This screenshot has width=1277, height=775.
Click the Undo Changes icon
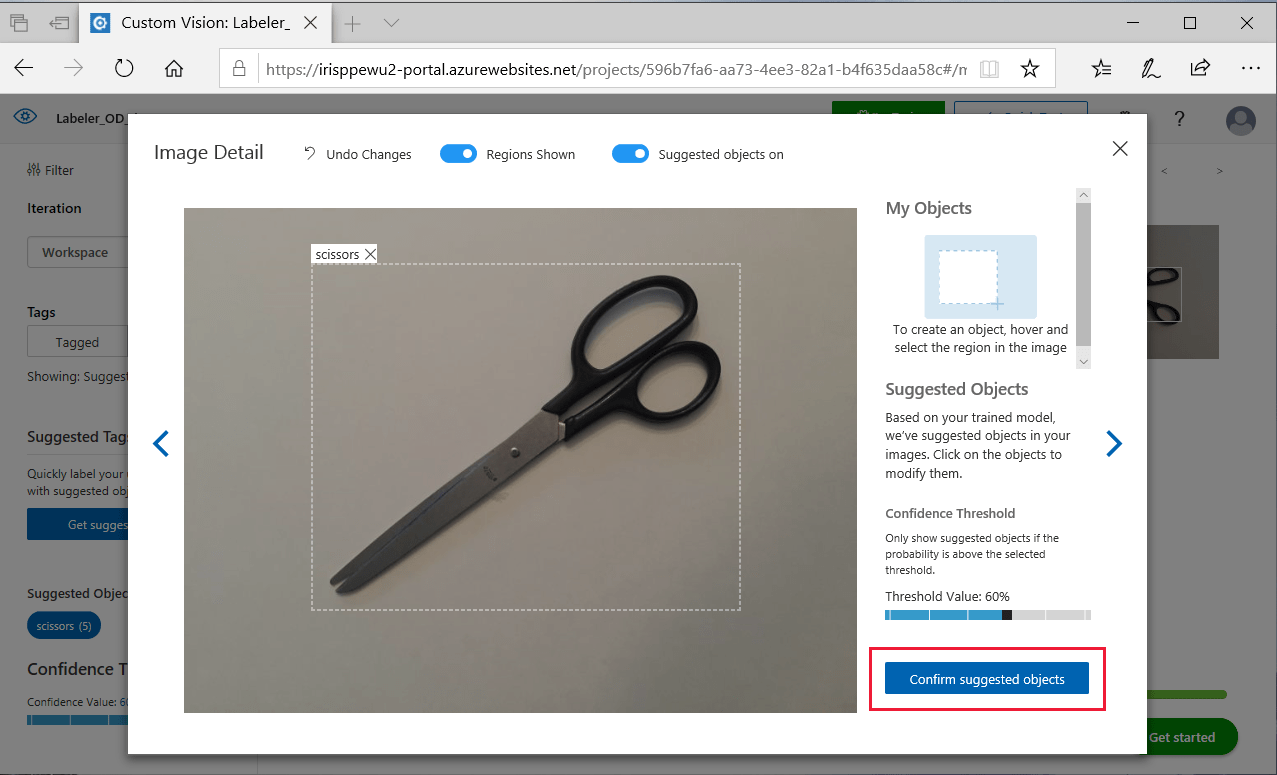point(308,153)
